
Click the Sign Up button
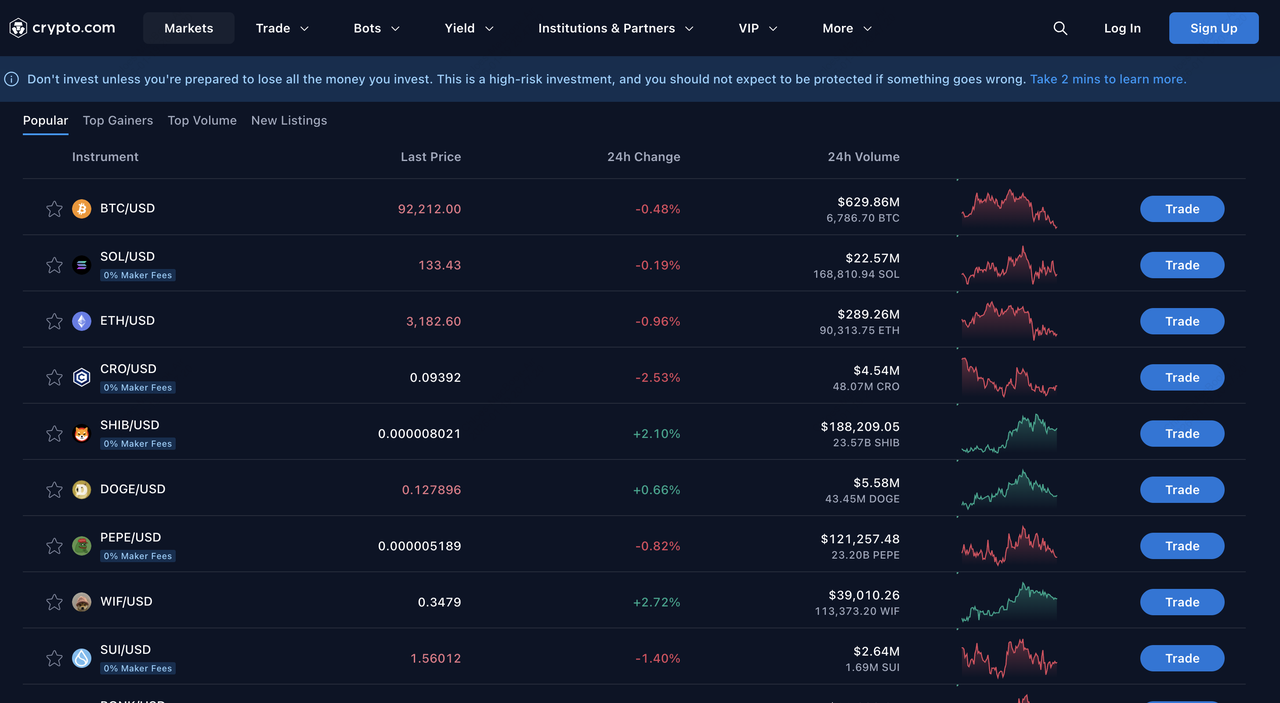[1213, 28]
